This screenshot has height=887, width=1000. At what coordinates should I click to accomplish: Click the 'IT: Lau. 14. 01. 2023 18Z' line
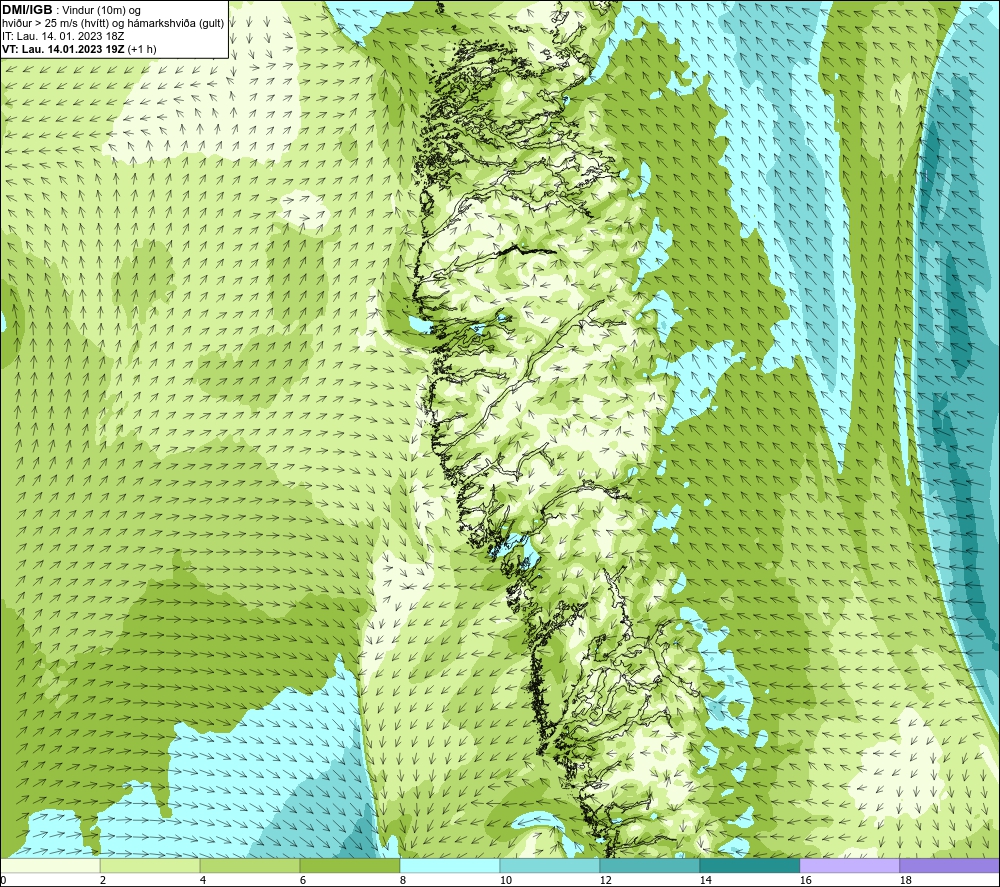(63, 36)
